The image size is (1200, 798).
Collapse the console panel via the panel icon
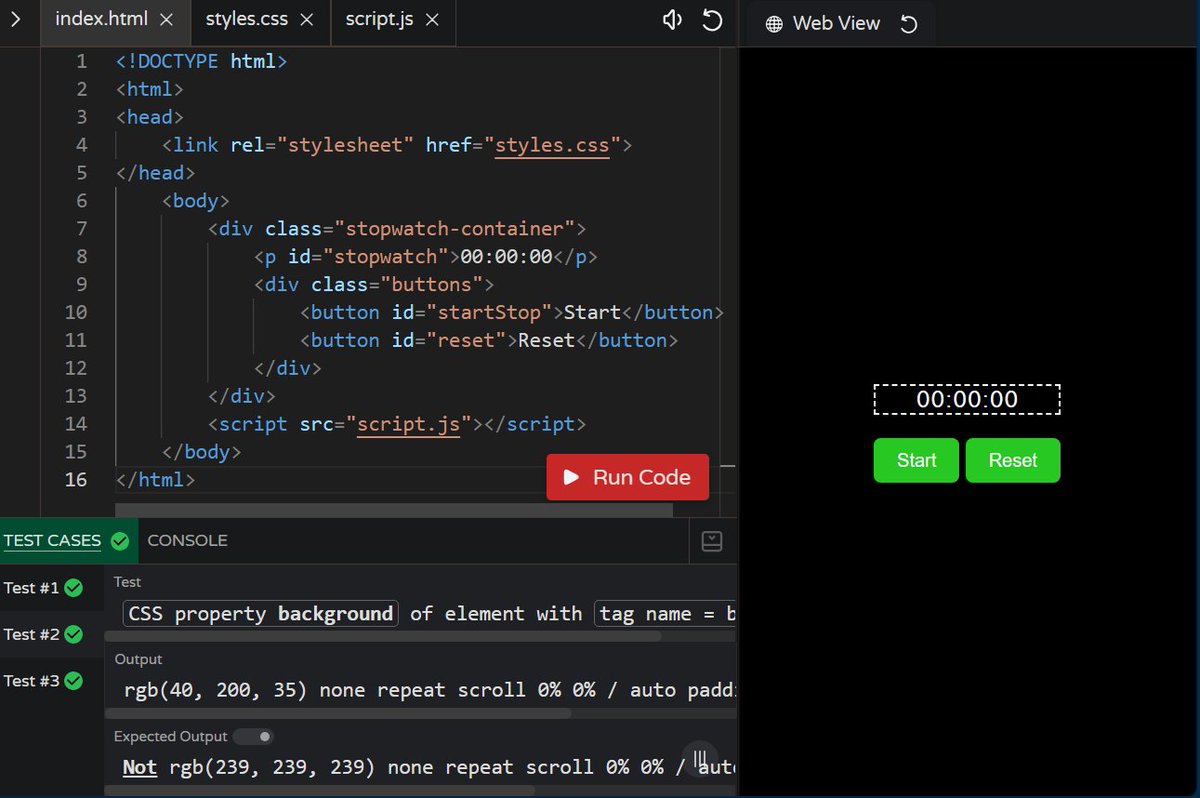point(712,540)
